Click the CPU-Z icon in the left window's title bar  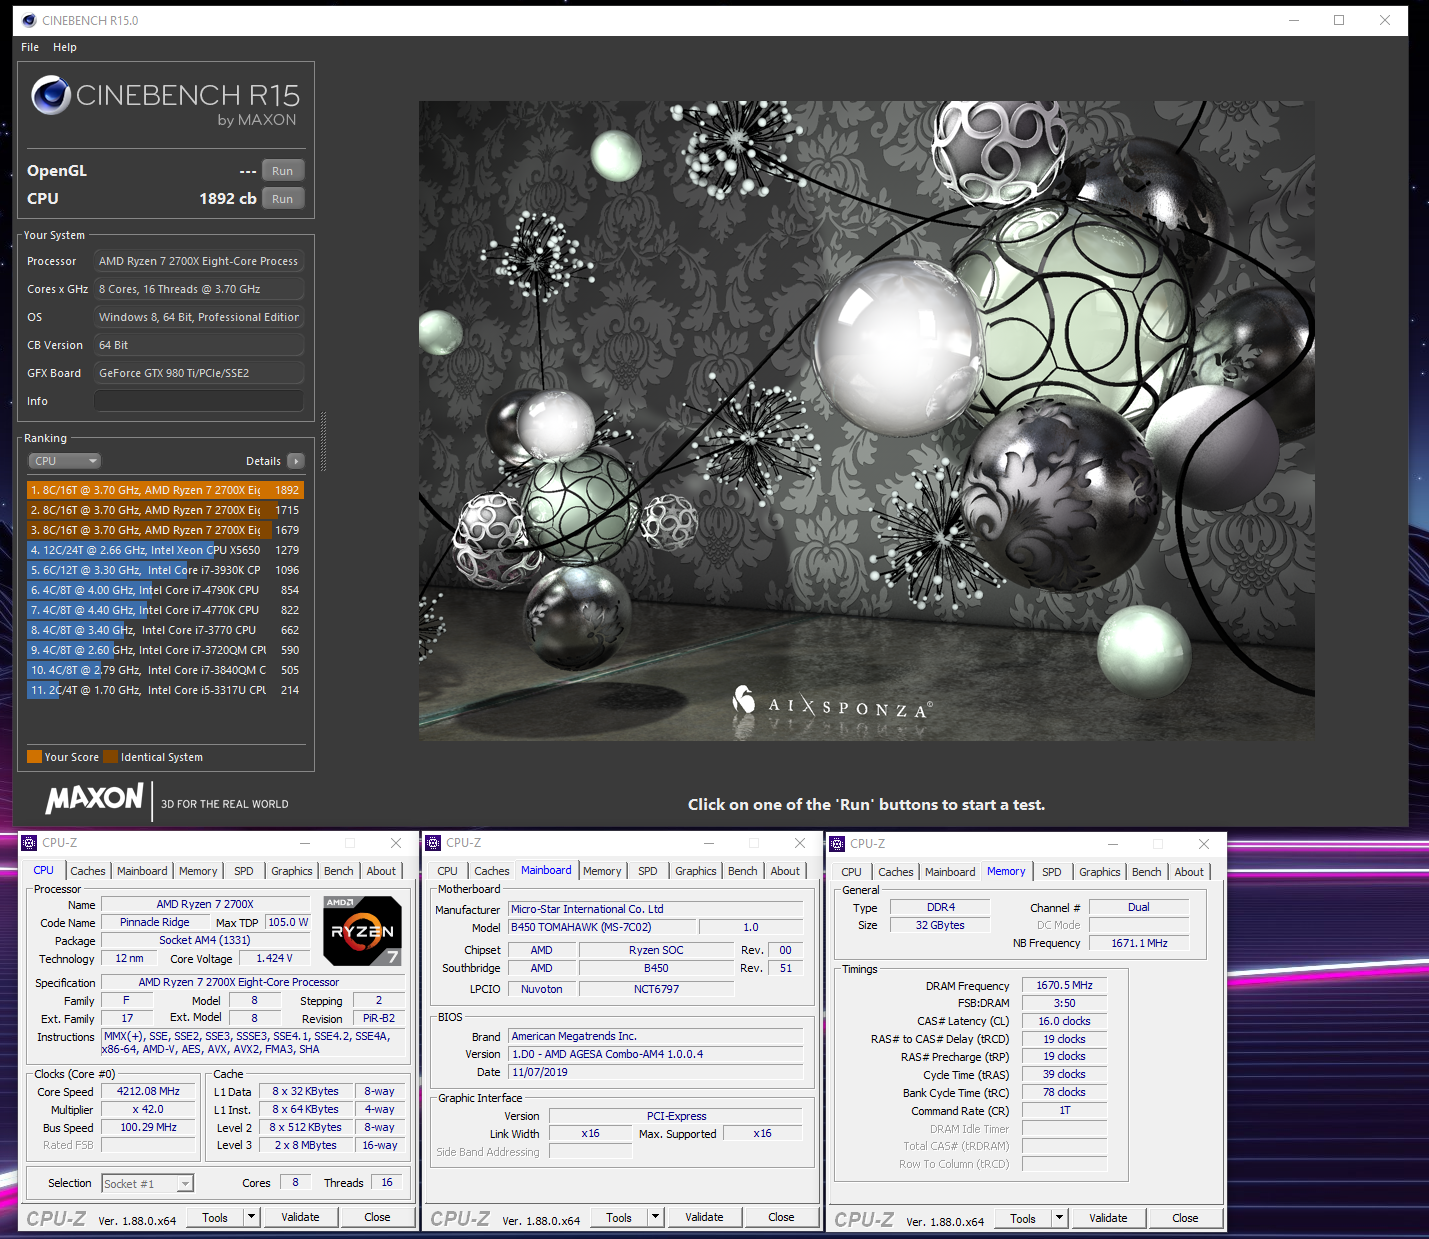pos(30,843)
